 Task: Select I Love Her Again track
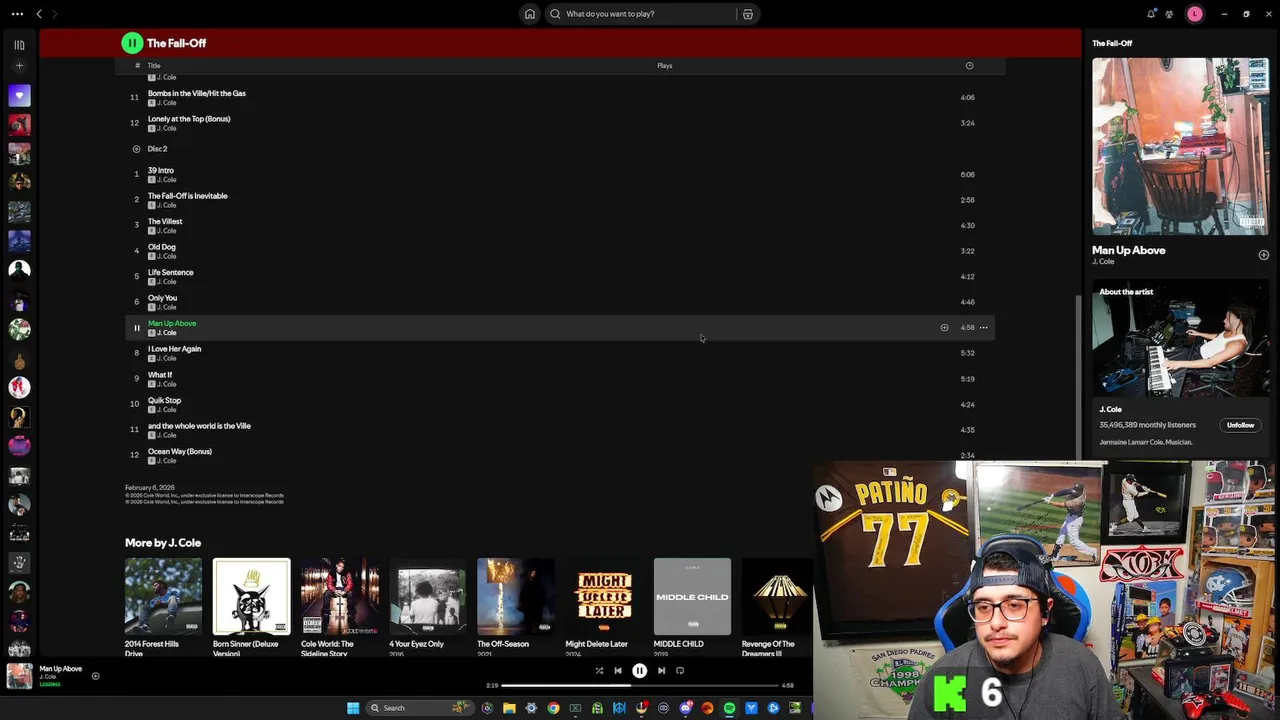[x=175, y=349]
